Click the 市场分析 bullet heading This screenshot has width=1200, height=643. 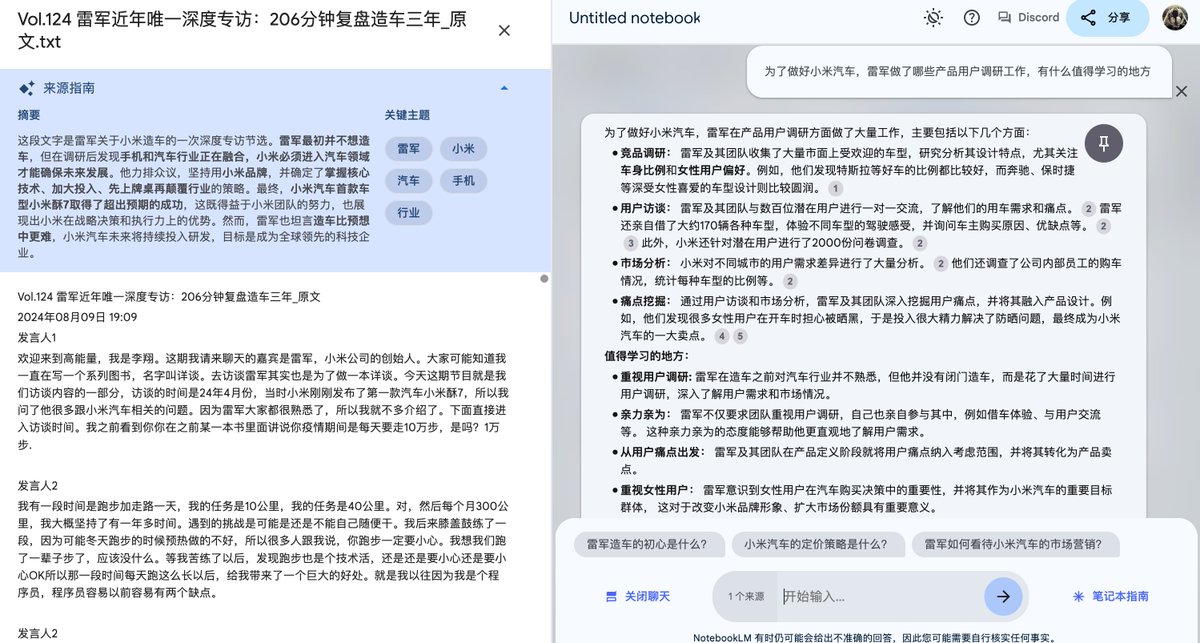[645, 263]
